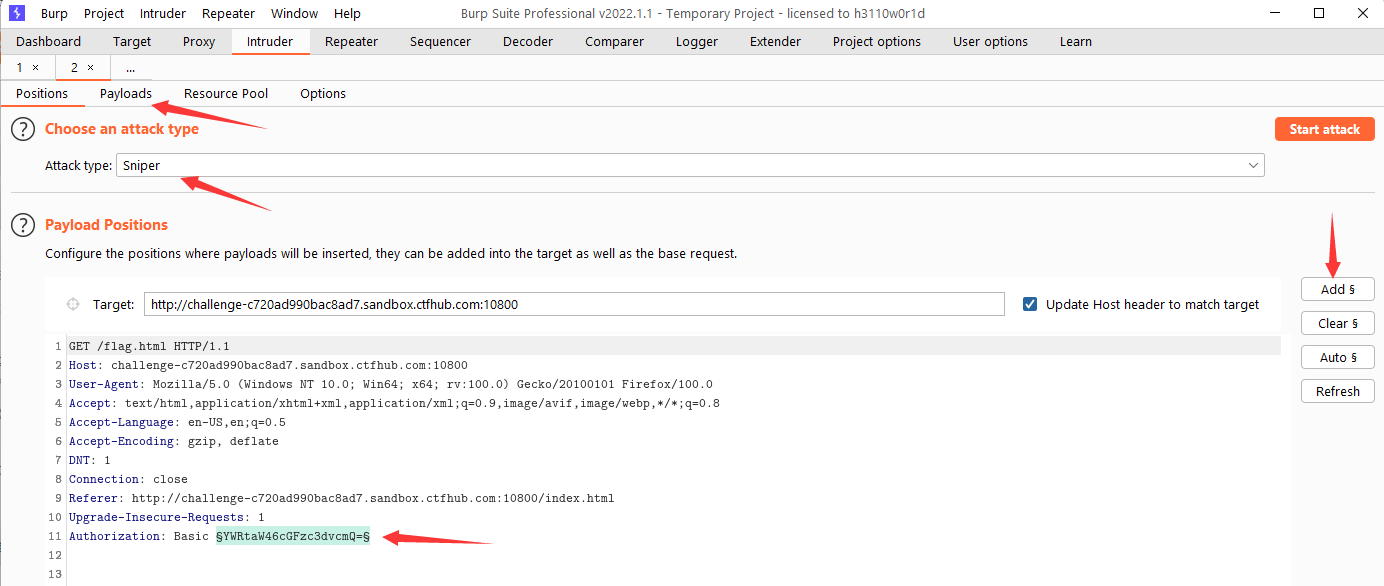1384x586 pixels.
Task: Click the Refresh button
Action: 1338,391
